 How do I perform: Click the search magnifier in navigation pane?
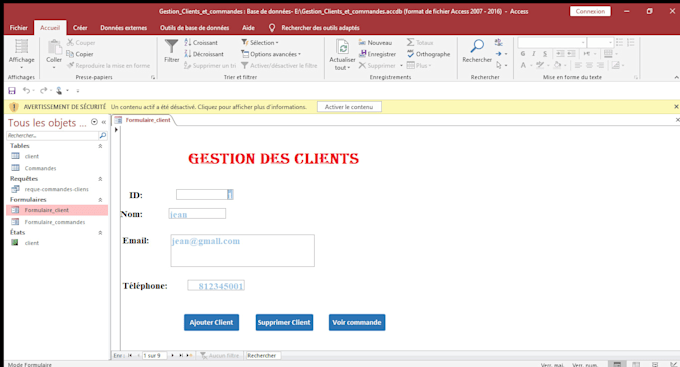102,135
